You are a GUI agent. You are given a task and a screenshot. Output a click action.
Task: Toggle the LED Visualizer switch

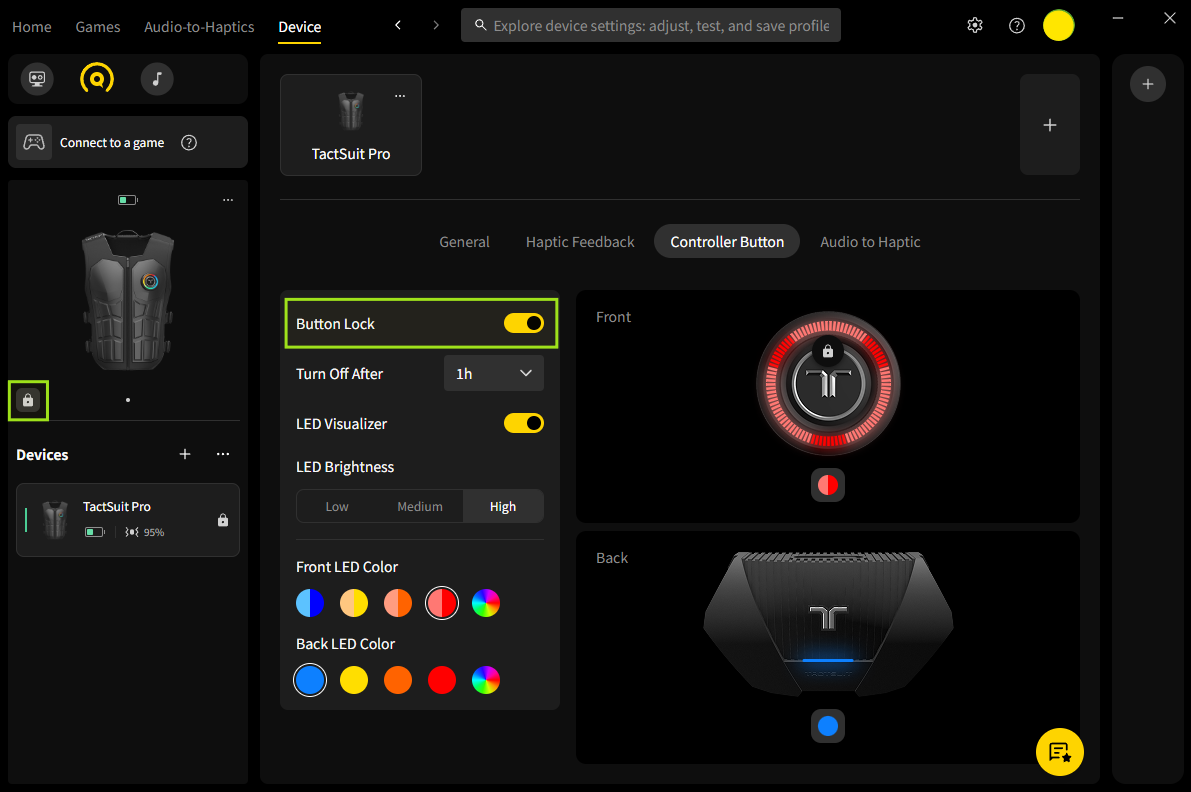pos(523,423)
